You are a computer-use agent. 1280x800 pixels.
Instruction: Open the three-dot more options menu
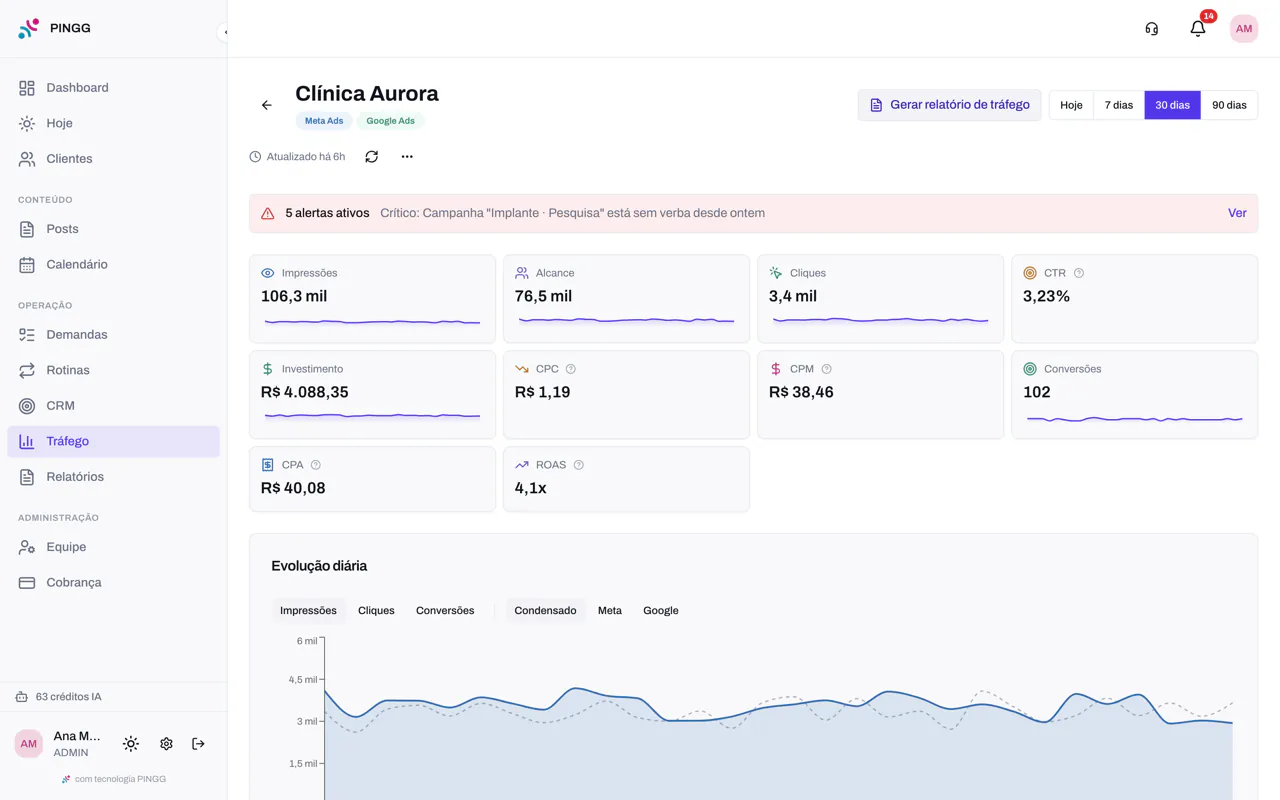click(407, 157)
